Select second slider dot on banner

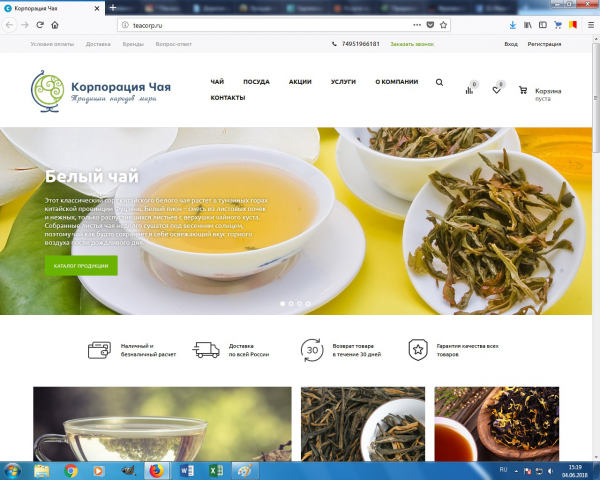tap(291, 304)
